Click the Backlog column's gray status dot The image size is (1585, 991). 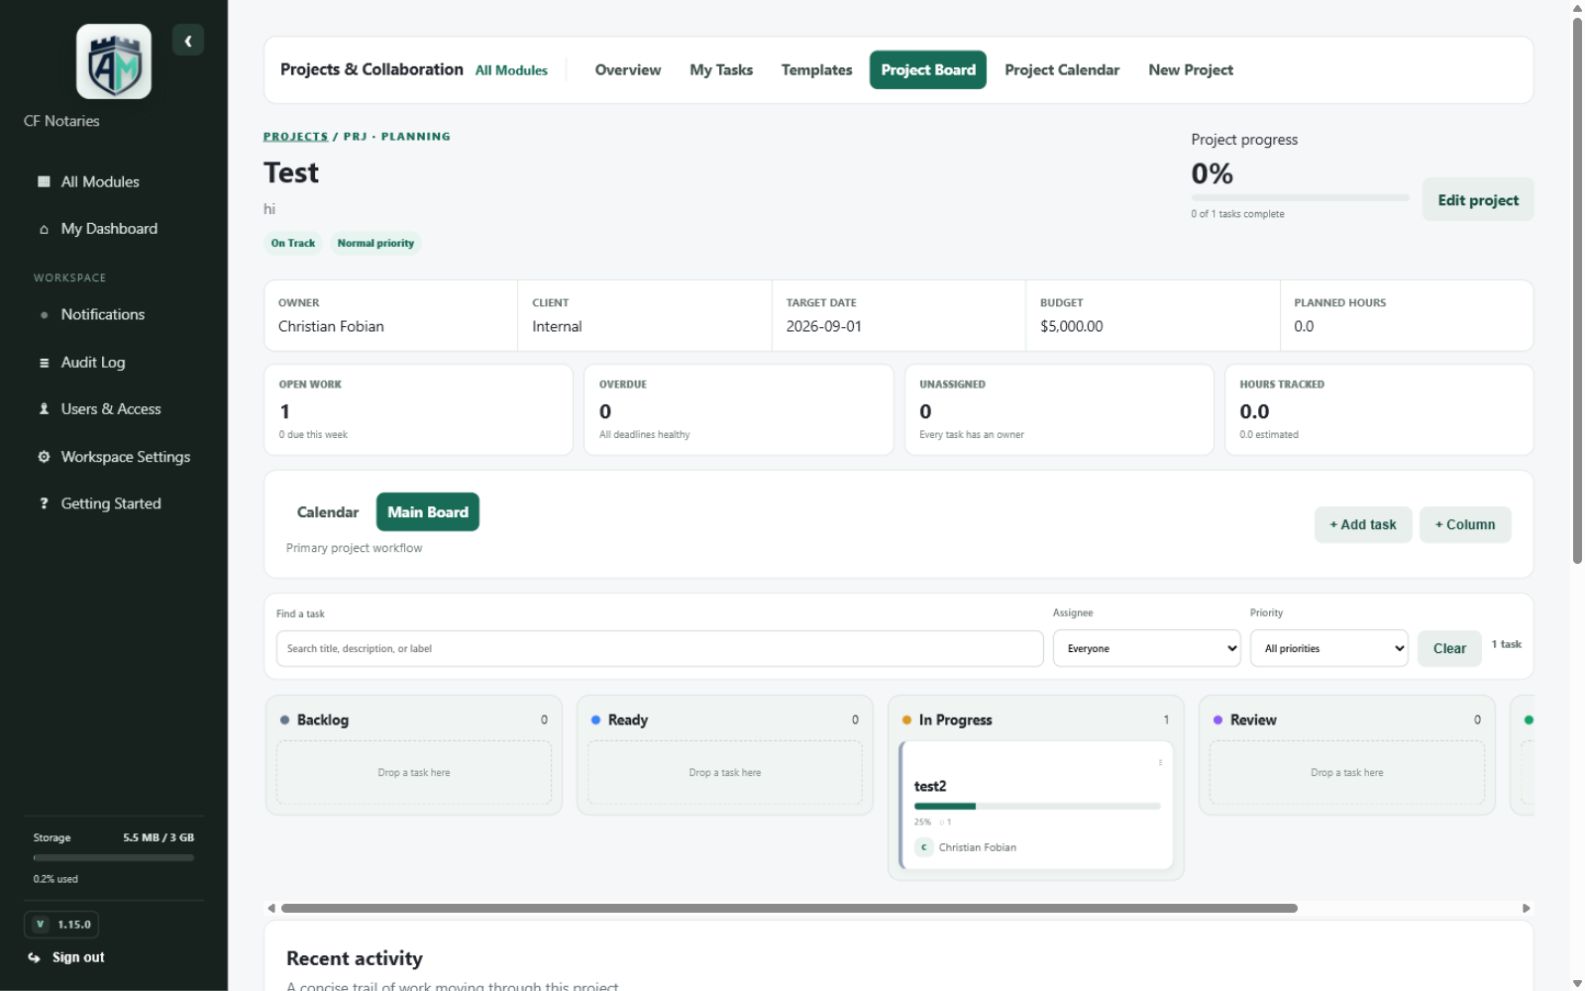[x=285, y=720]
